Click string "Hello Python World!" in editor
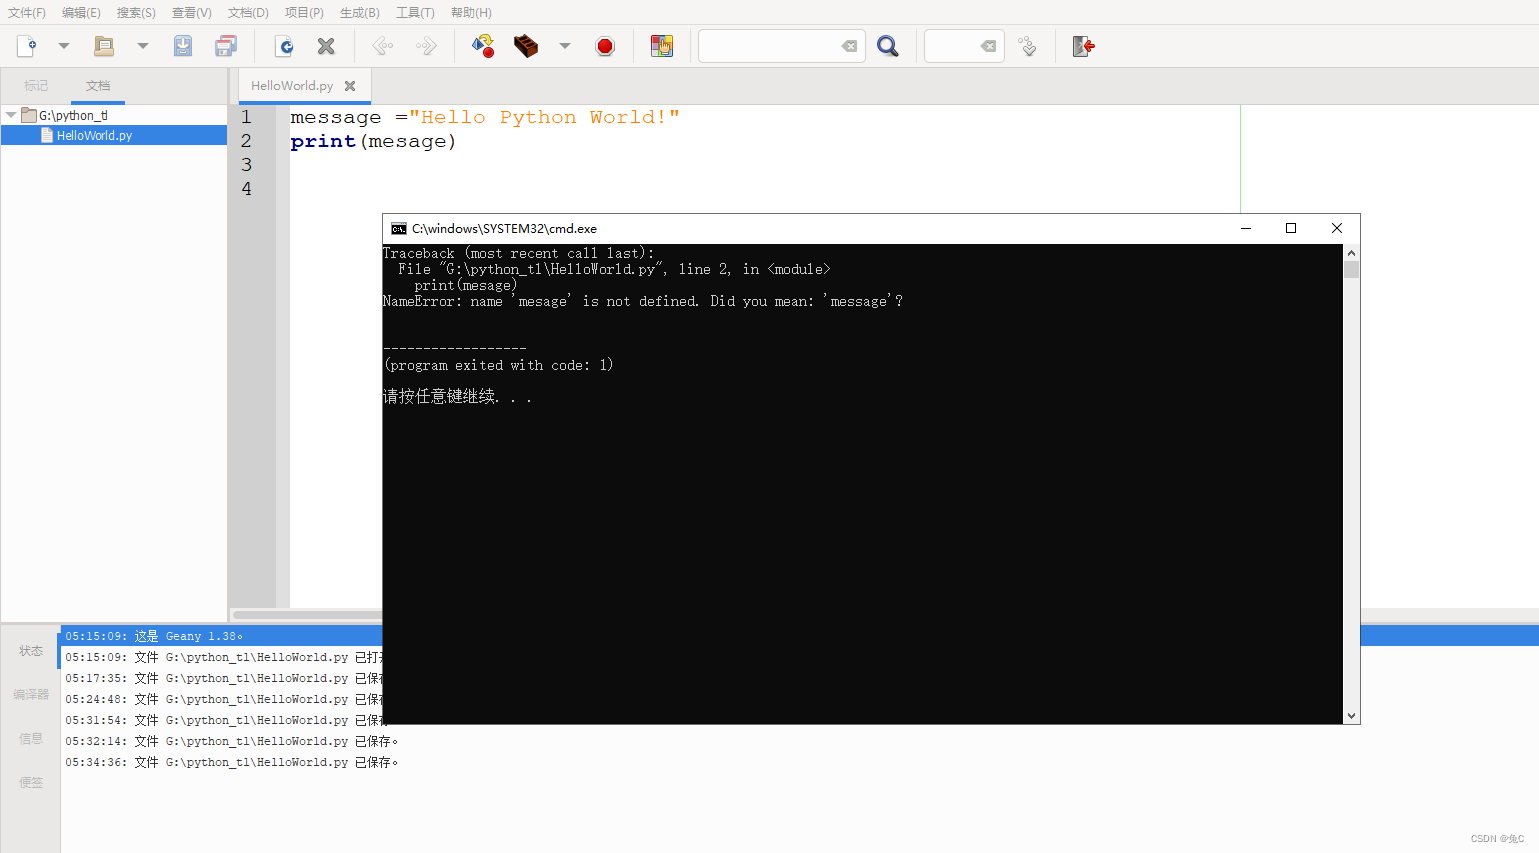 [544, 117]
